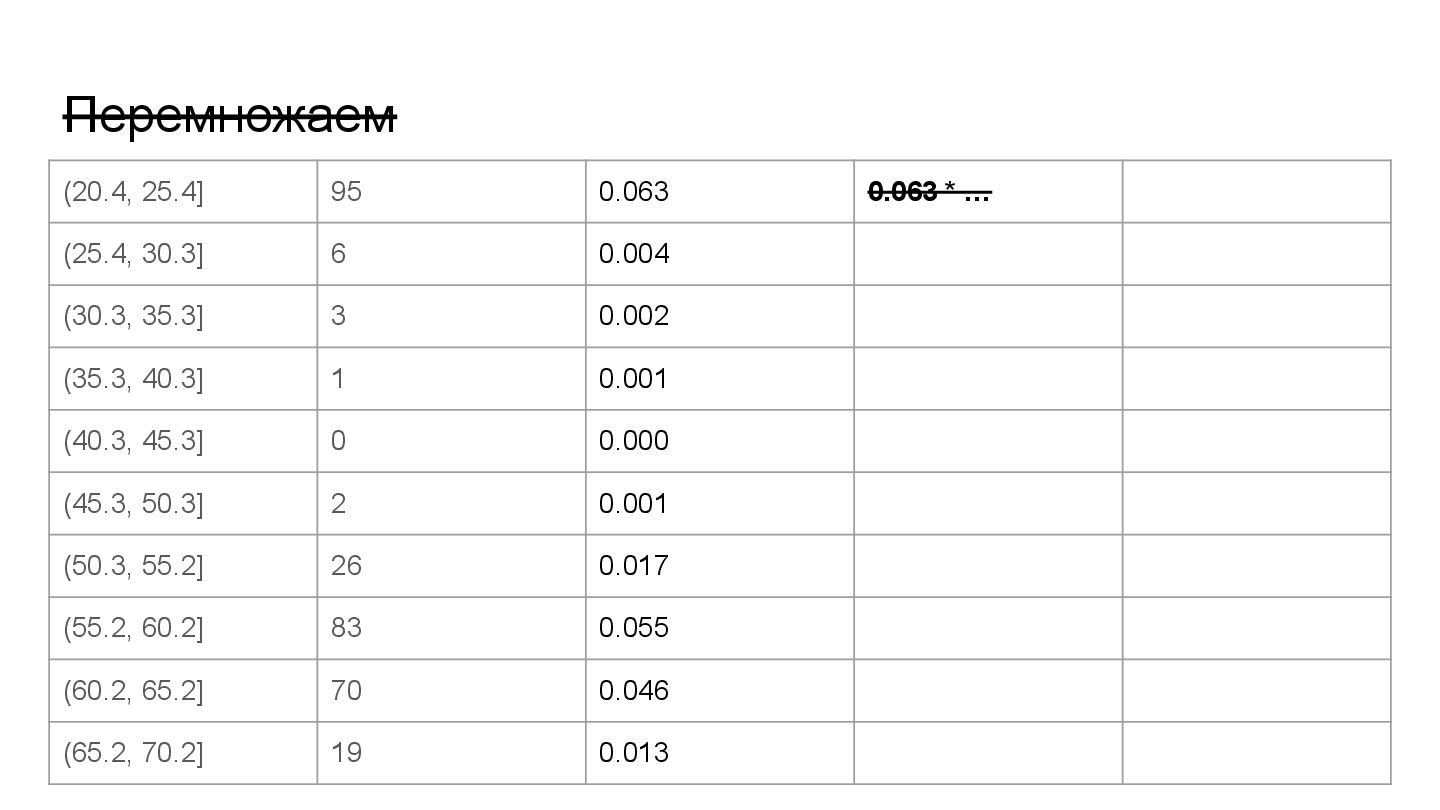Image resolution: width=1440 pixels, height=810 pixels.
Task: Select the cell containing count 83
Action: (x=451, y=628)
